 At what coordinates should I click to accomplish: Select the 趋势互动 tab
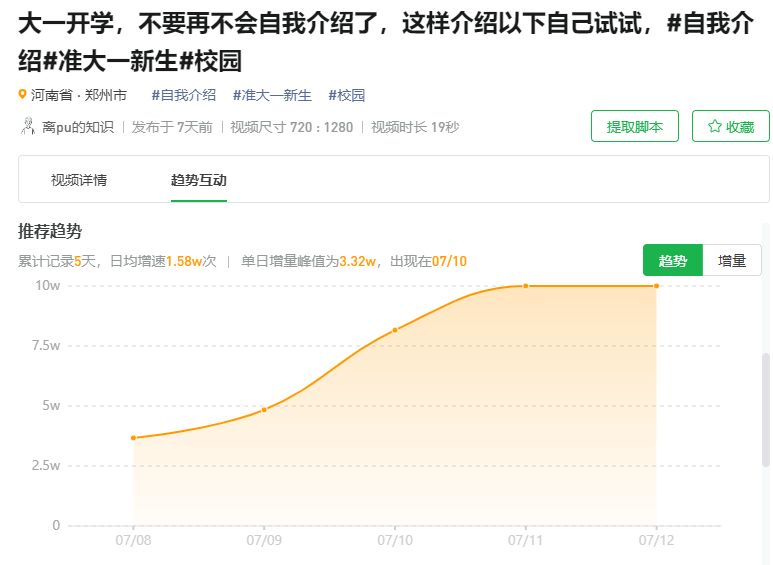coord(198,180)
